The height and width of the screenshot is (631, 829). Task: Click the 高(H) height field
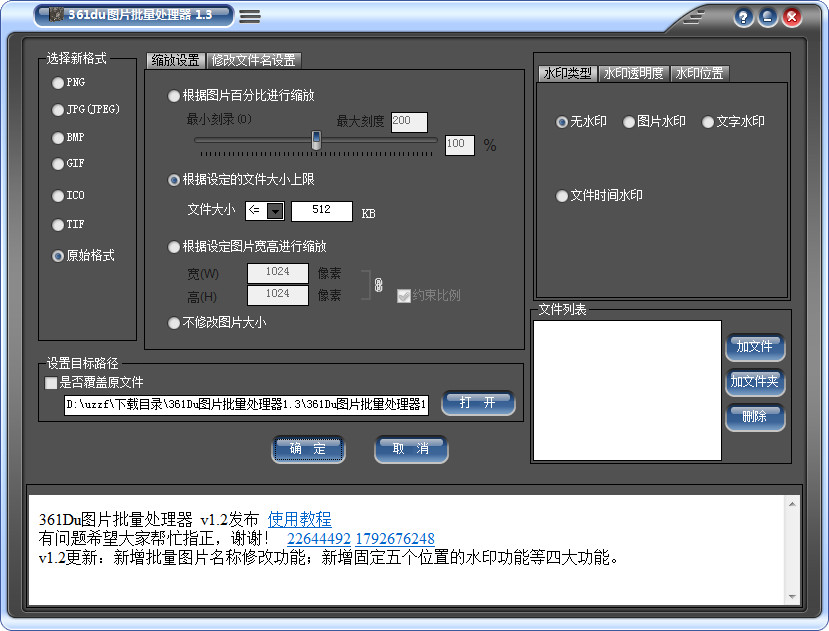278,295
